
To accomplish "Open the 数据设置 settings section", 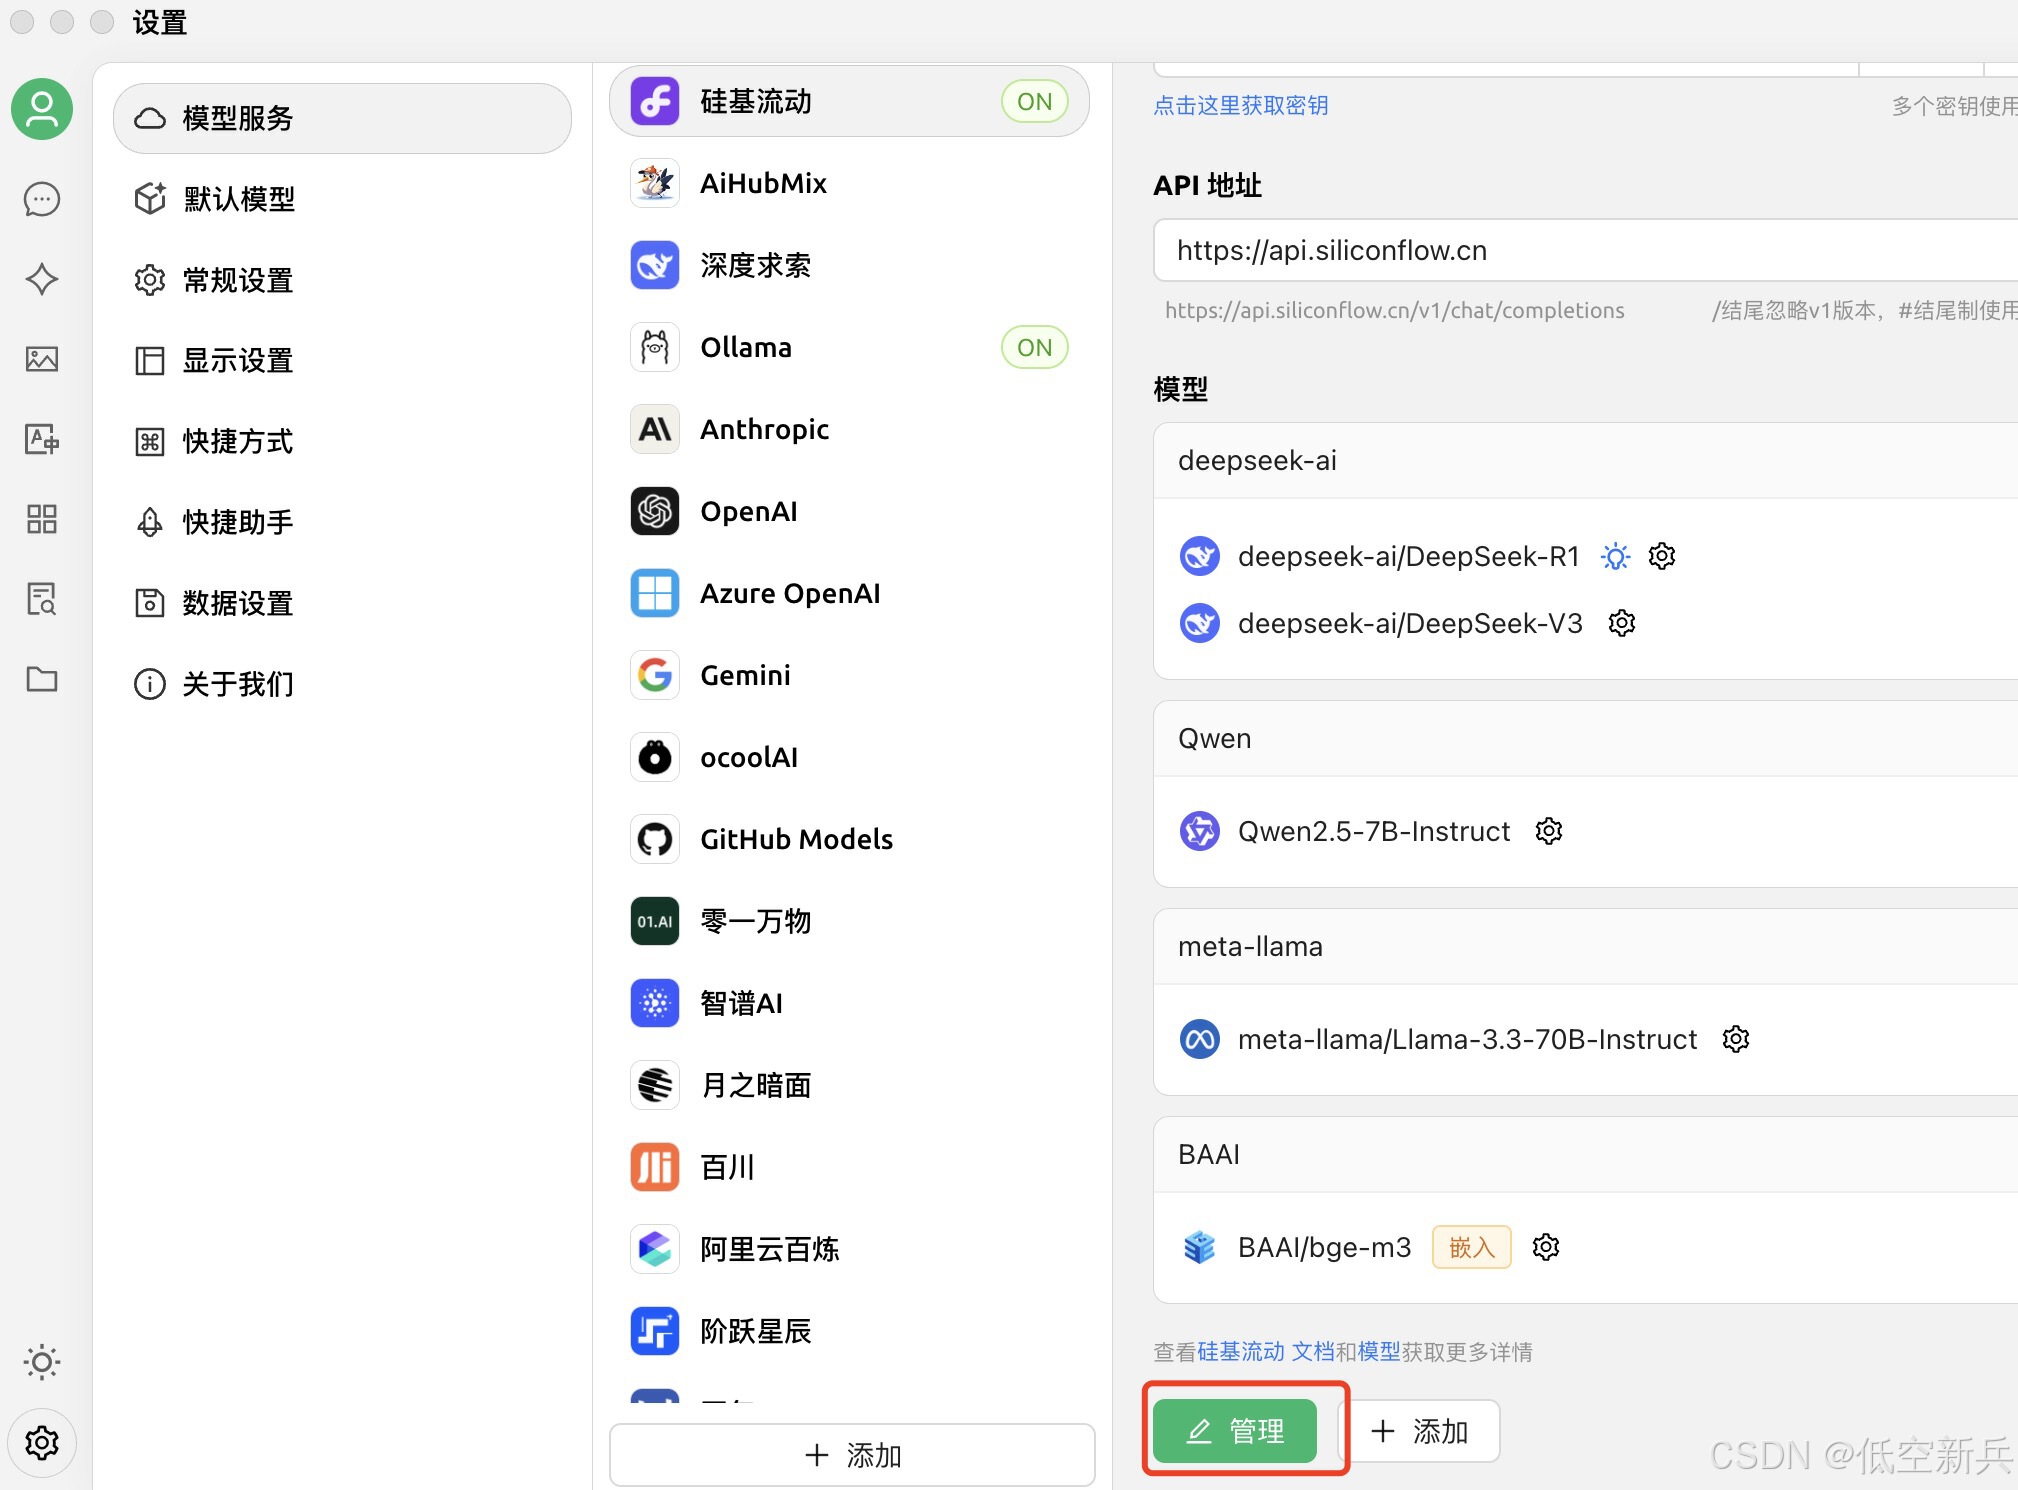I will 237,602.
